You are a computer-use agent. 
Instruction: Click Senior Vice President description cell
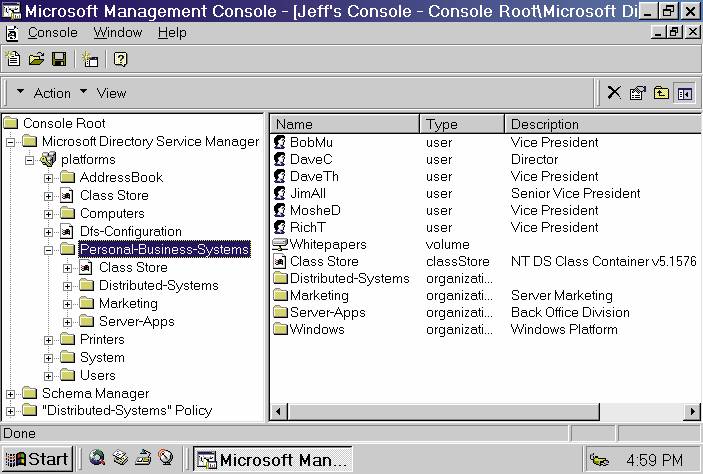pos(575,193)
